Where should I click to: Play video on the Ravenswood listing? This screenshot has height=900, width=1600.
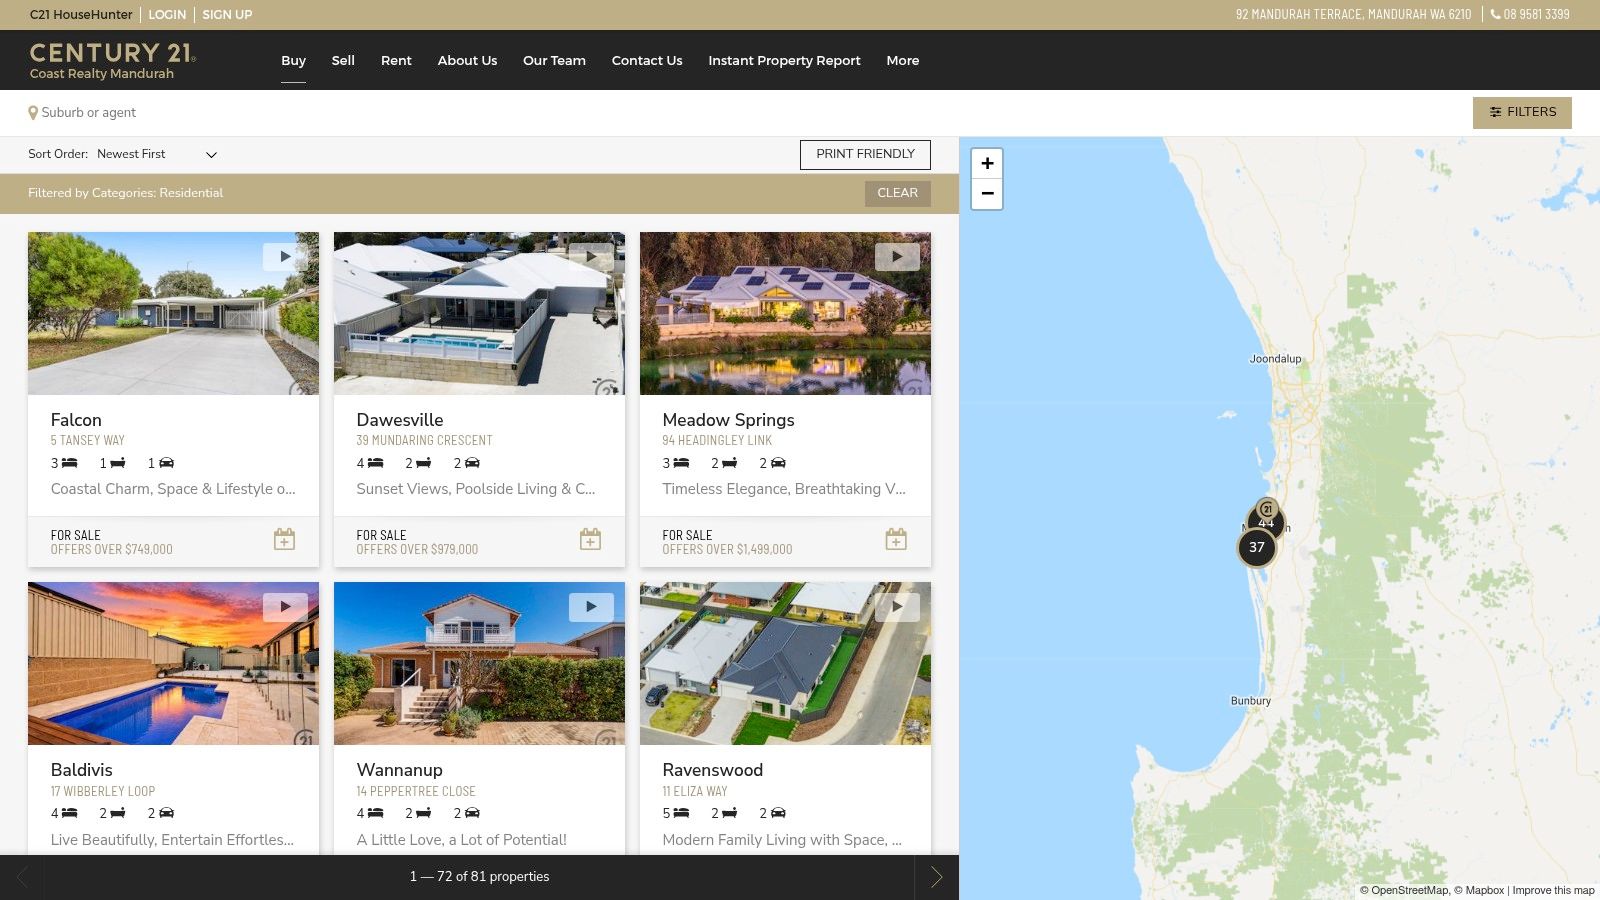[x=897, y=607]
